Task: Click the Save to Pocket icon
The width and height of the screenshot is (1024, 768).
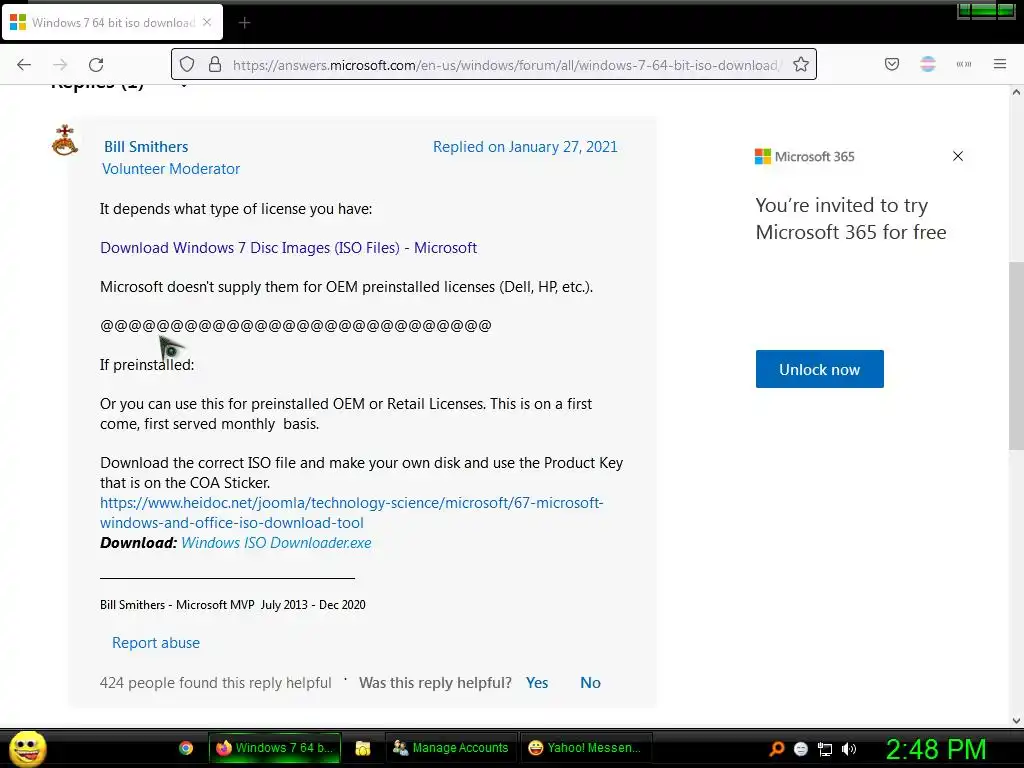Action: pyautogui.click(x=892, y=64)
